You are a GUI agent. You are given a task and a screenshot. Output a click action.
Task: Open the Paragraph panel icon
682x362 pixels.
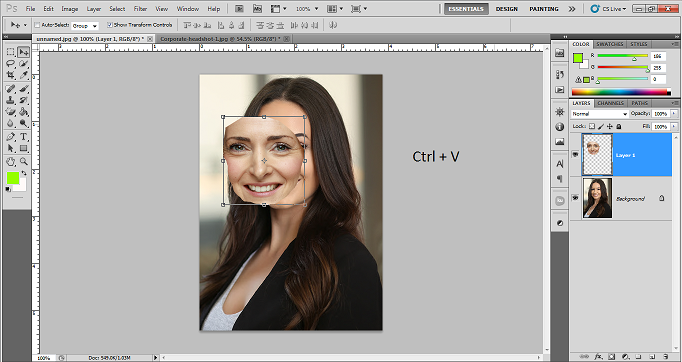(560, 178)
